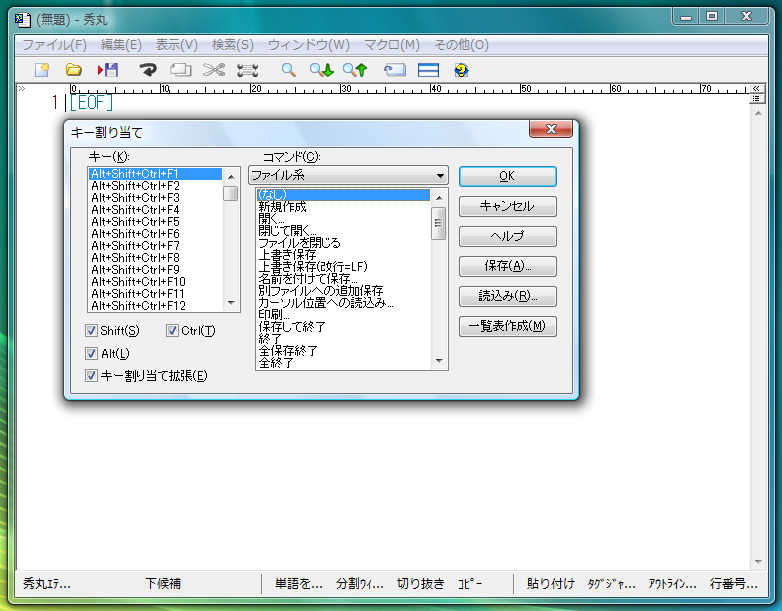Open the ファイル(F) menu
The width and height of the screenshot is (782, 611).
[54, 45]
